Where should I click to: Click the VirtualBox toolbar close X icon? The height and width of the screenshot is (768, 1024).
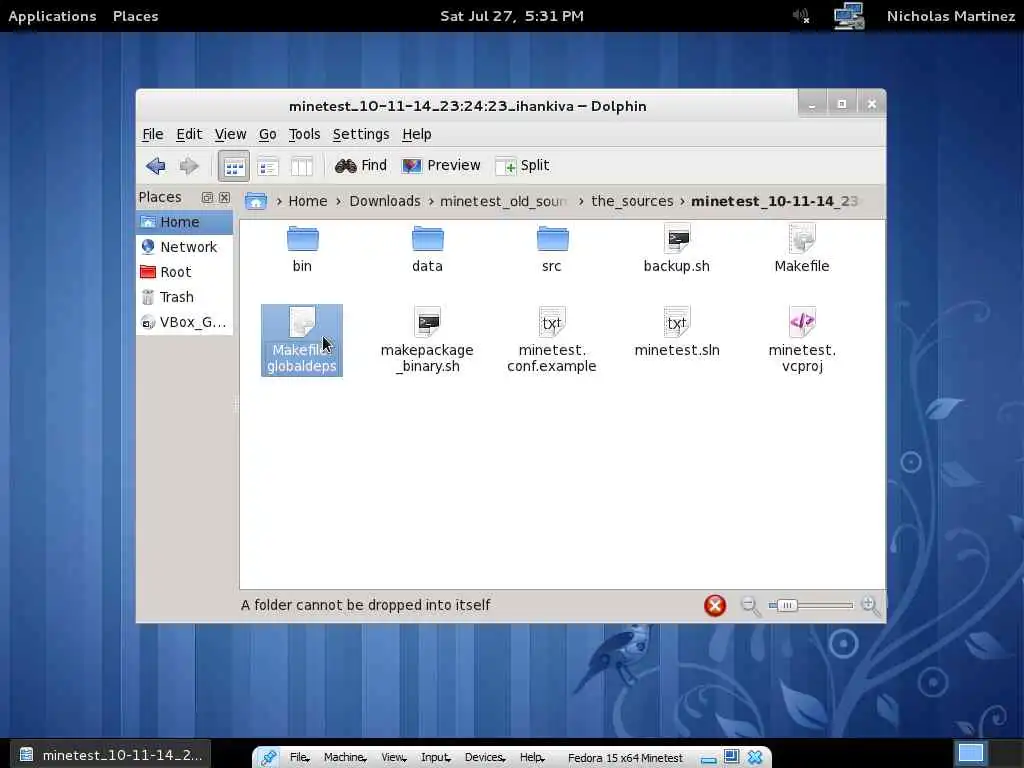pyautogui.click(x=755, y=758)
